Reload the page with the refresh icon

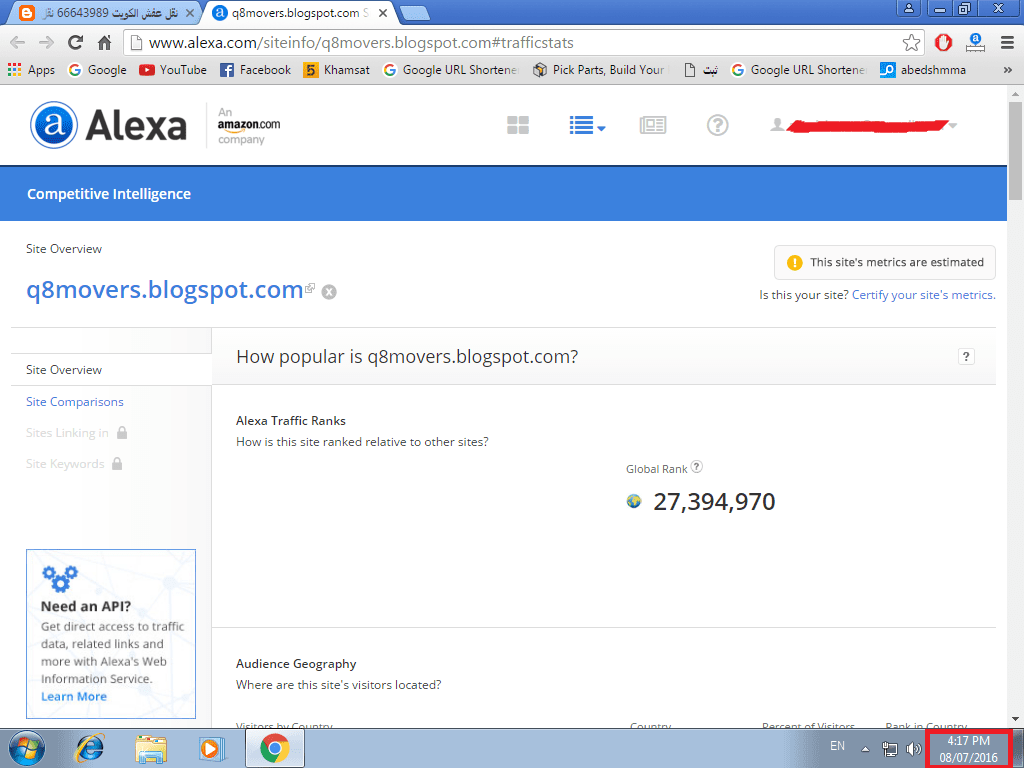pos(76,42)
